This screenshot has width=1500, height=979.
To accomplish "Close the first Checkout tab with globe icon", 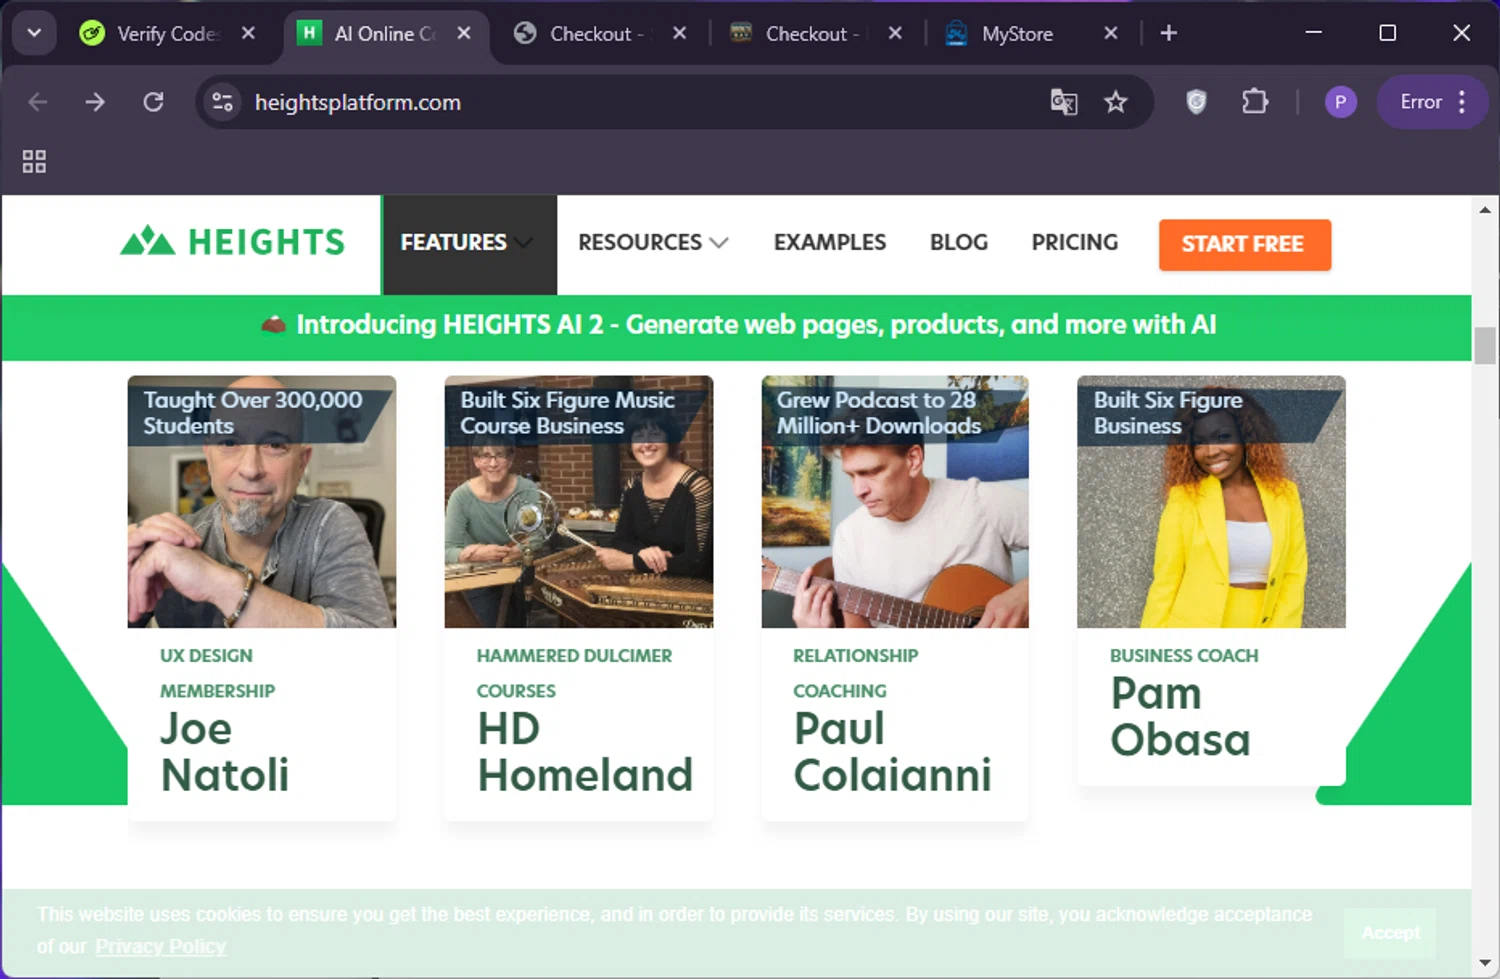I will (680, 33).
